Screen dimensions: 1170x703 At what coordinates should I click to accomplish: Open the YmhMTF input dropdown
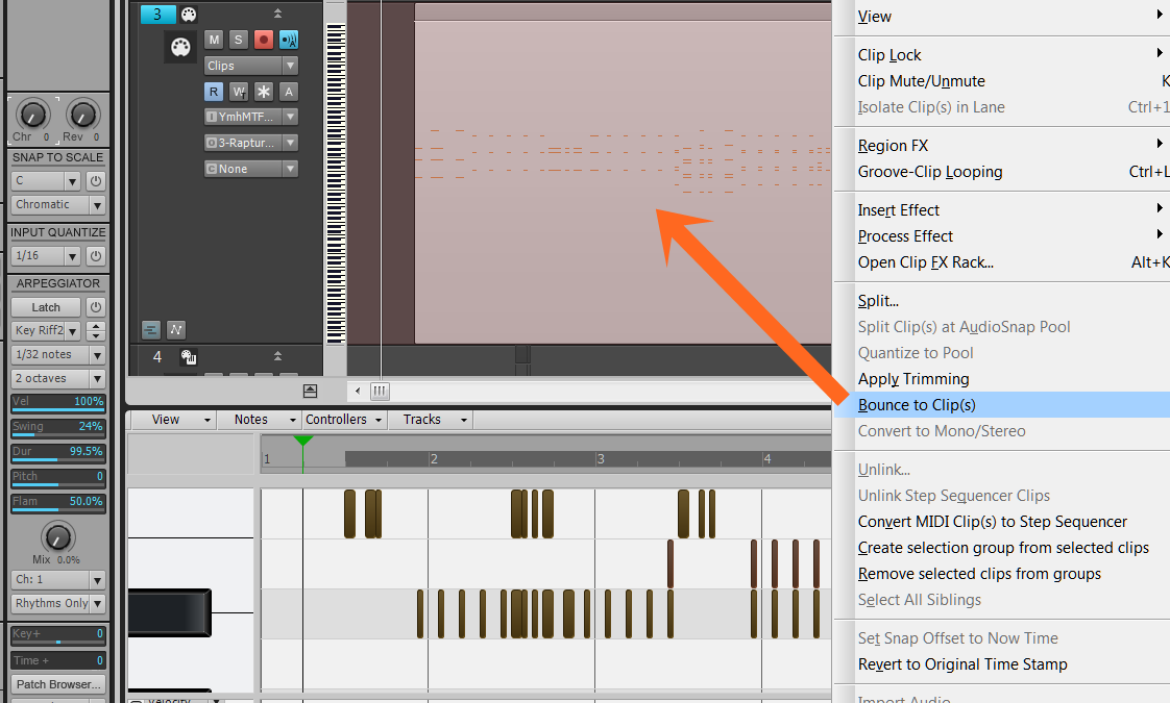pos(251,116)
